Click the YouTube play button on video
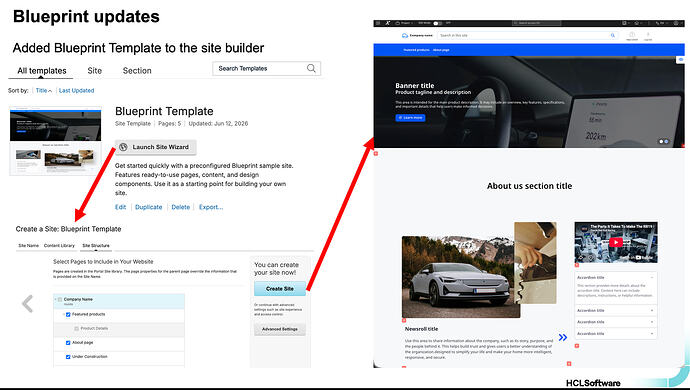This screenshot has height=390, width=690. click(616, 242)
